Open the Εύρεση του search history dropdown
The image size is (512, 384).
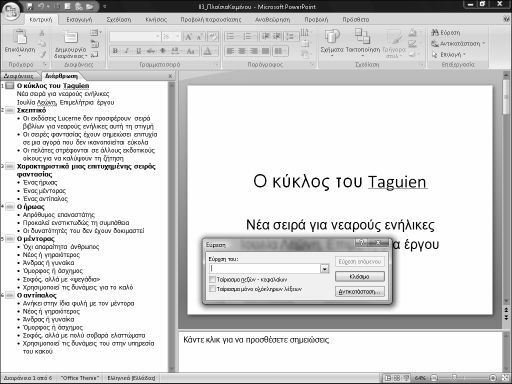pyautogui.click(x=325, y=268)
